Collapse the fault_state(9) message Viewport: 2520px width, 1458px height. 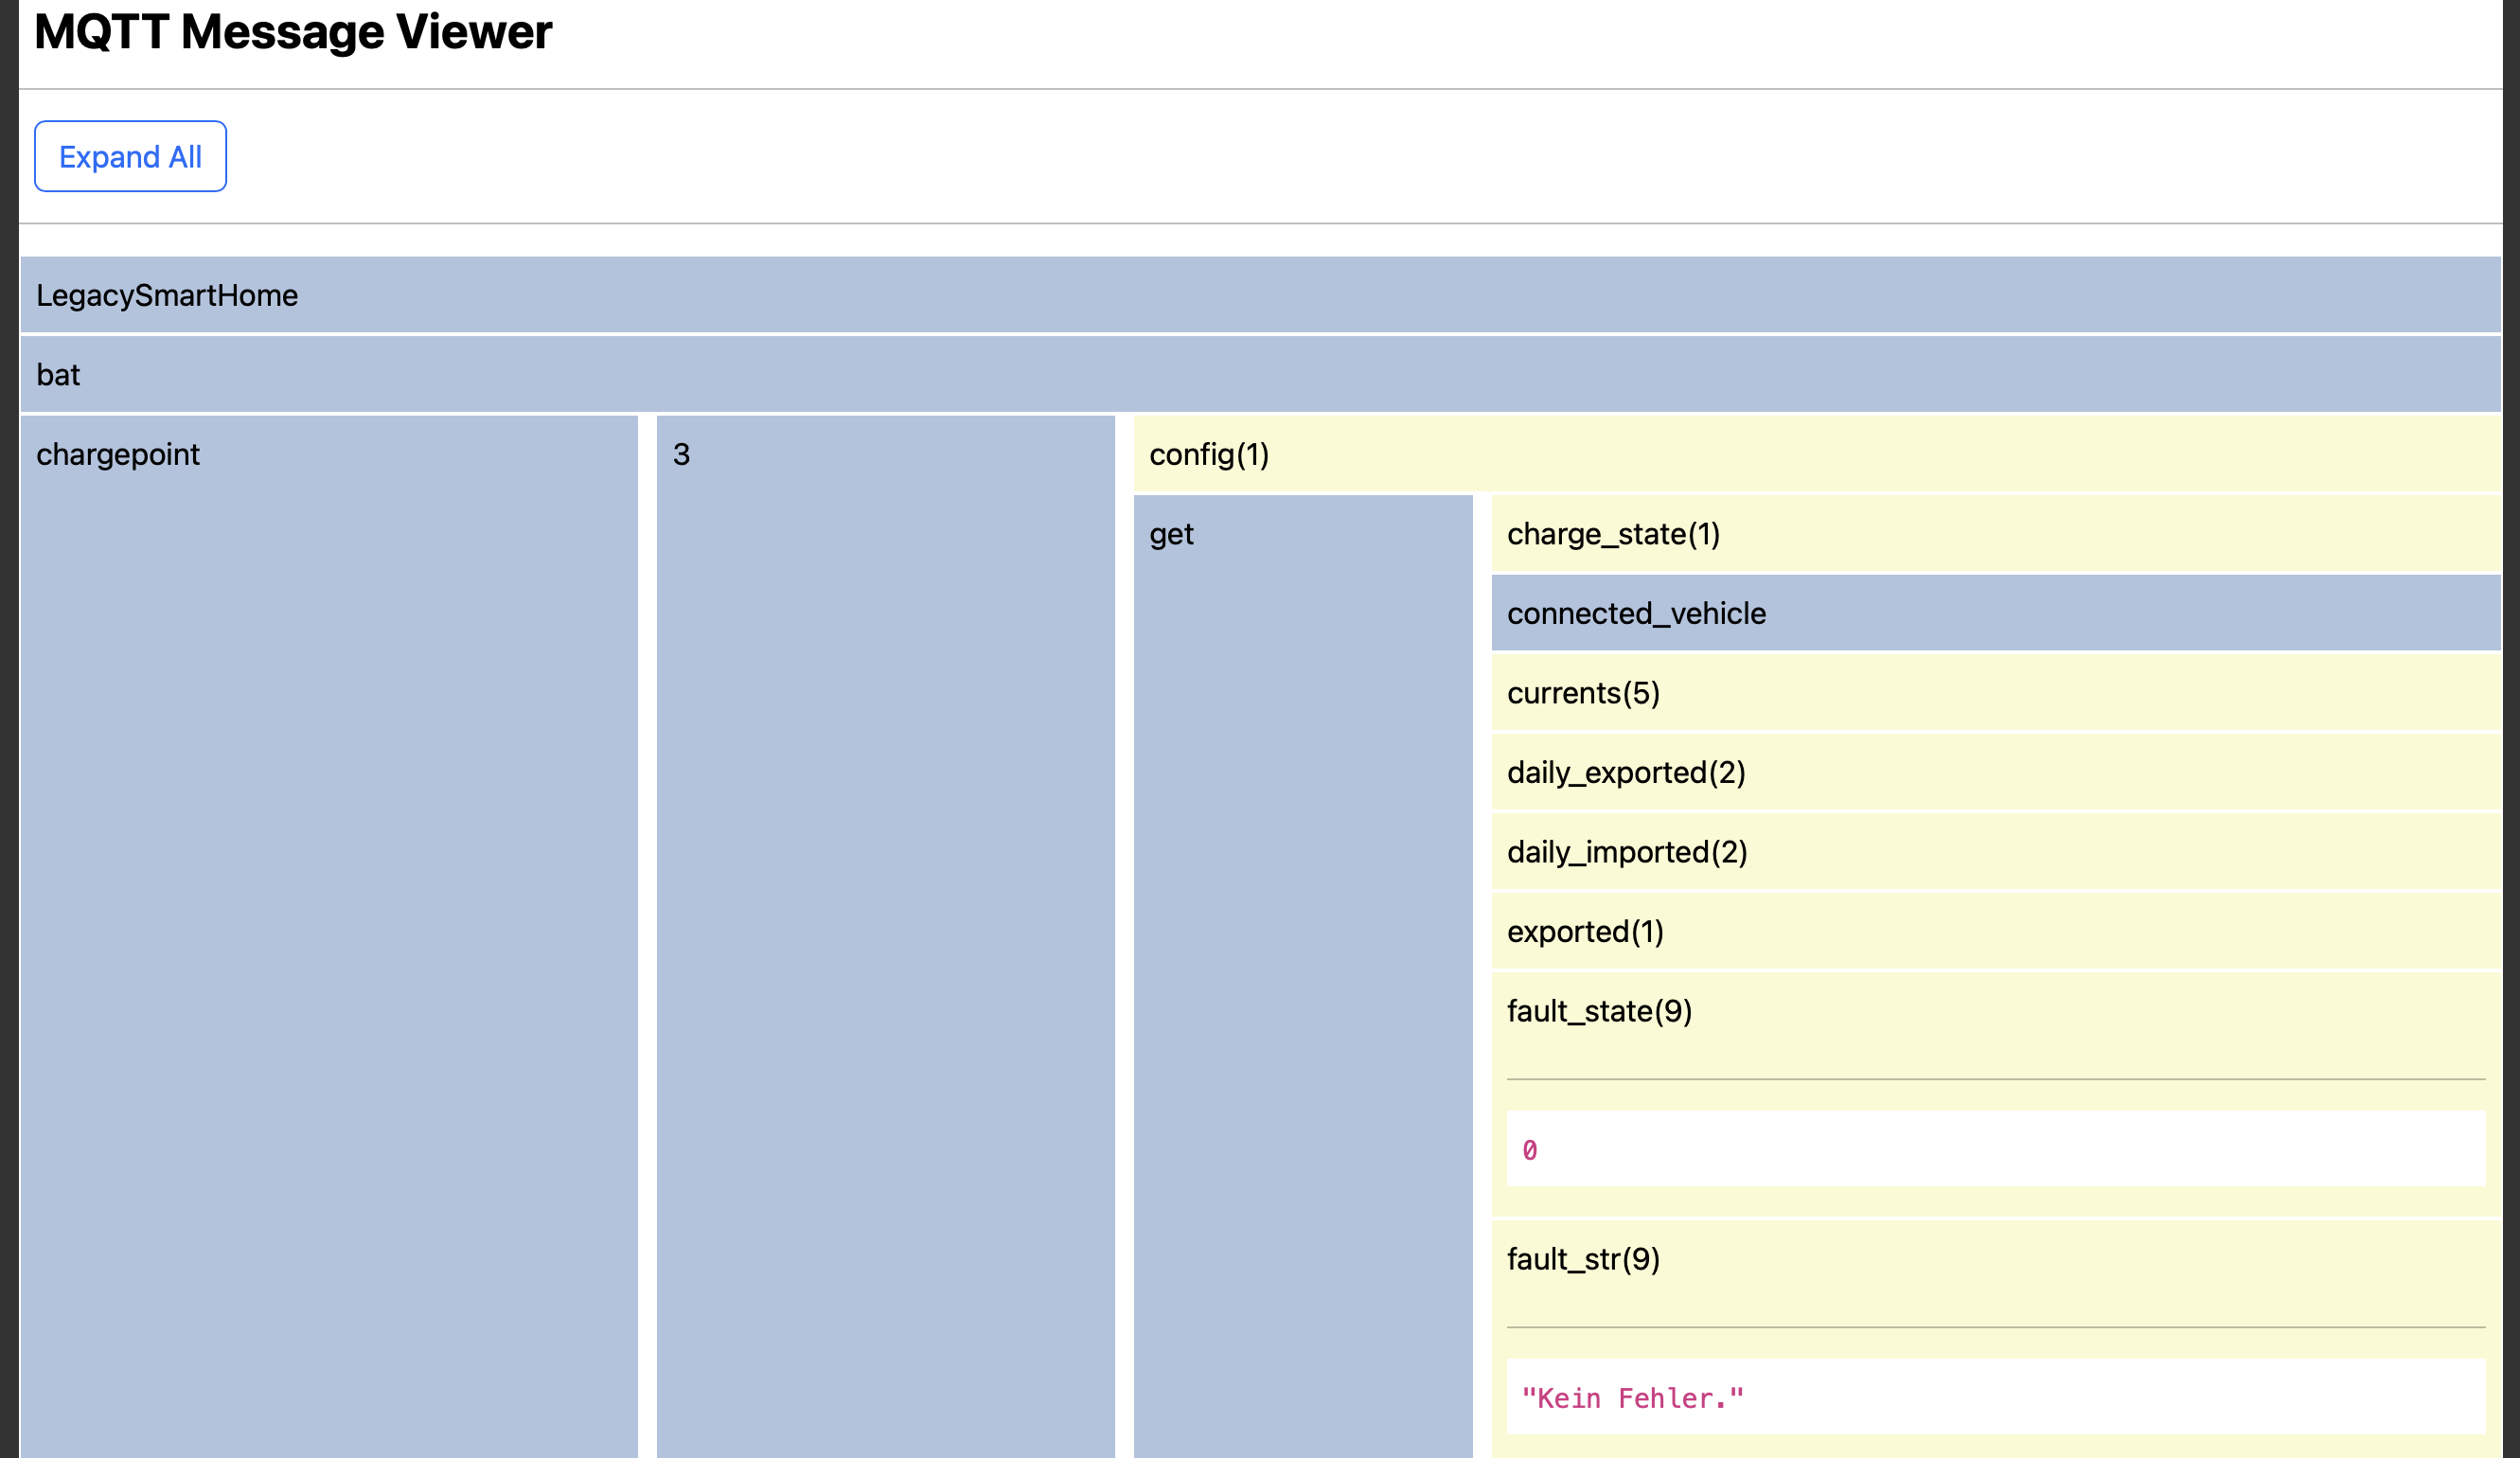[1598, 1011]
